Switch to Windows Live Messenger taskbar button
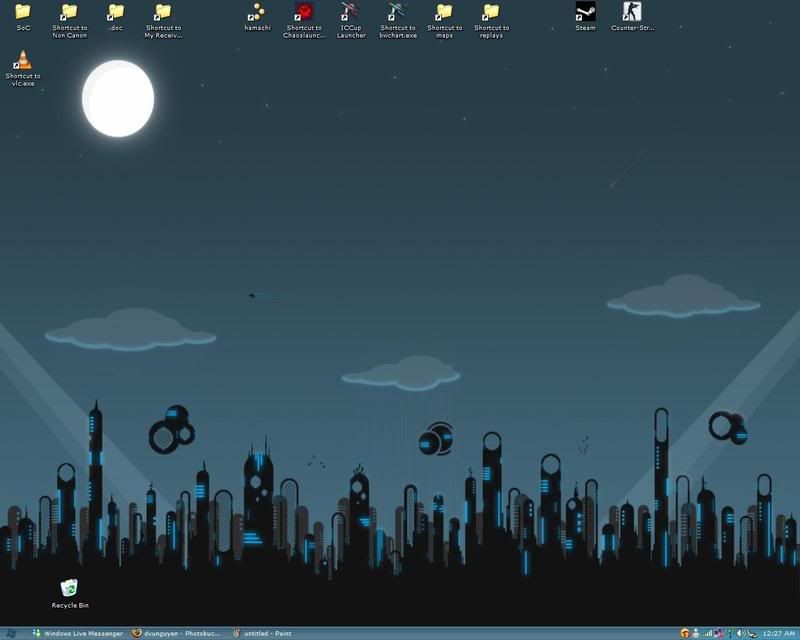 pyautogui.click(x=78, y=633)
